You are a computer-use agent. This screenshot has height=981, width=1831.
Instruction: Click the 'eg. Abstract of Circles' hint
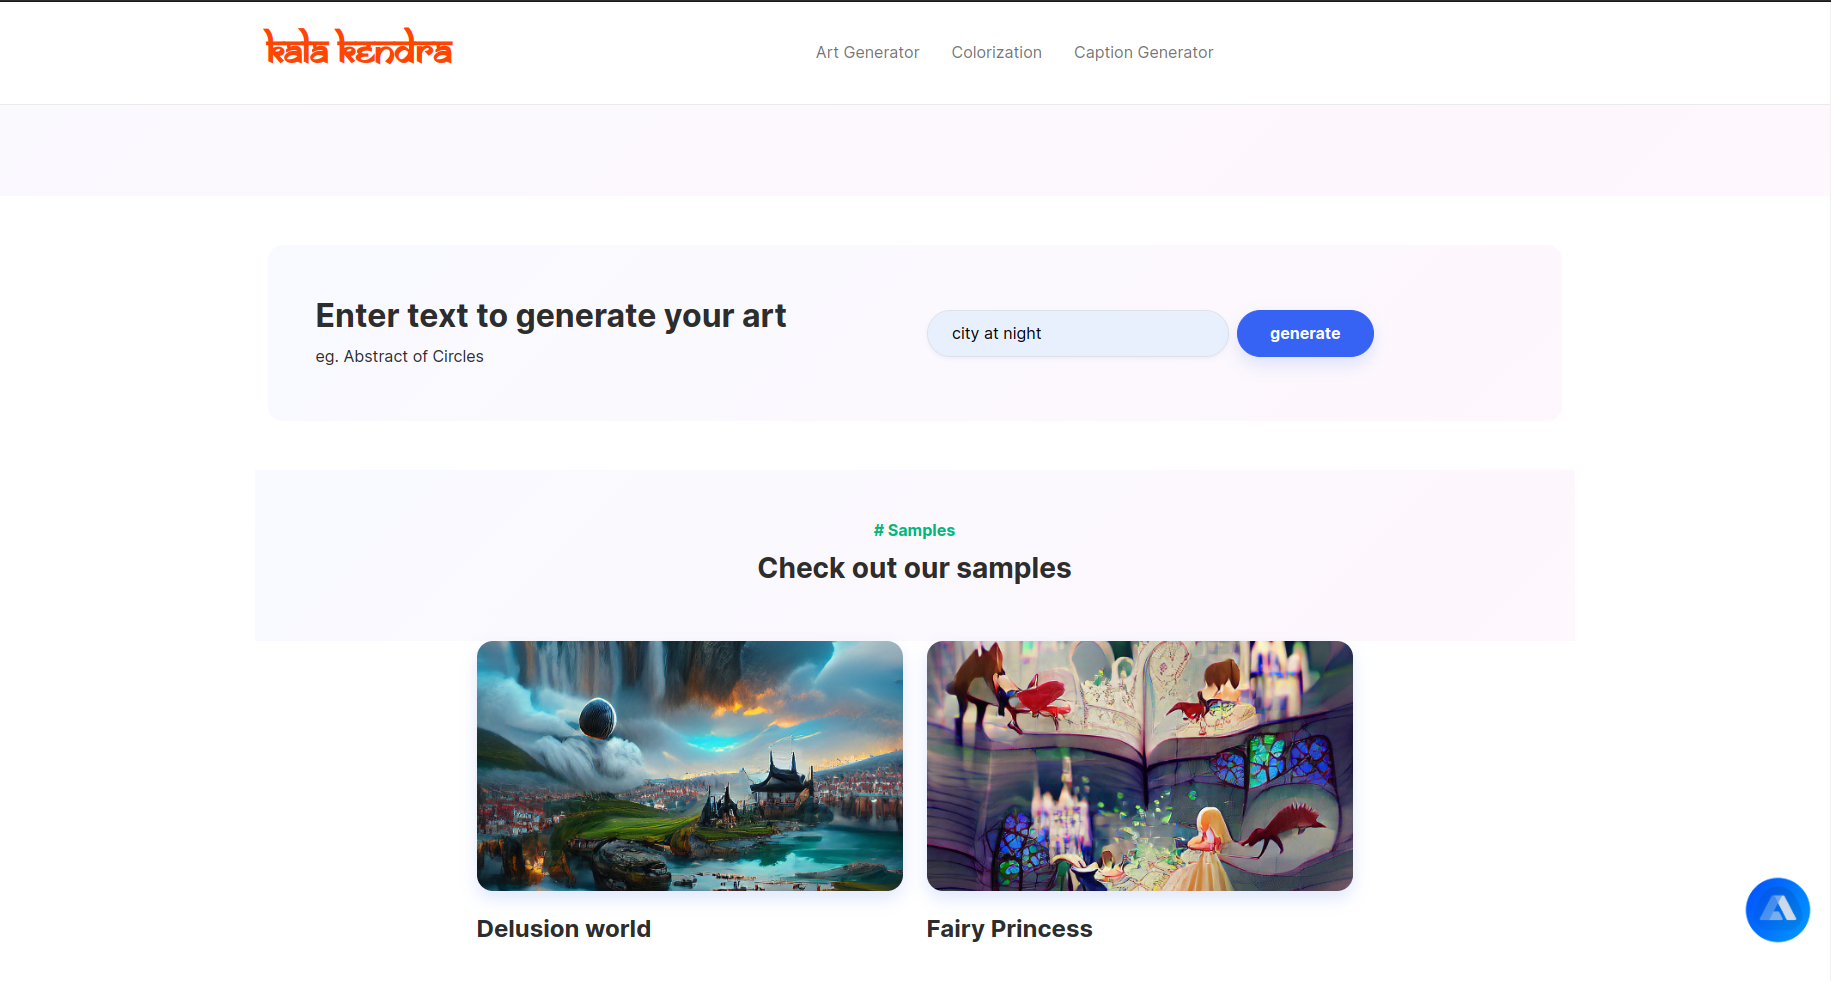coord(399,356)
